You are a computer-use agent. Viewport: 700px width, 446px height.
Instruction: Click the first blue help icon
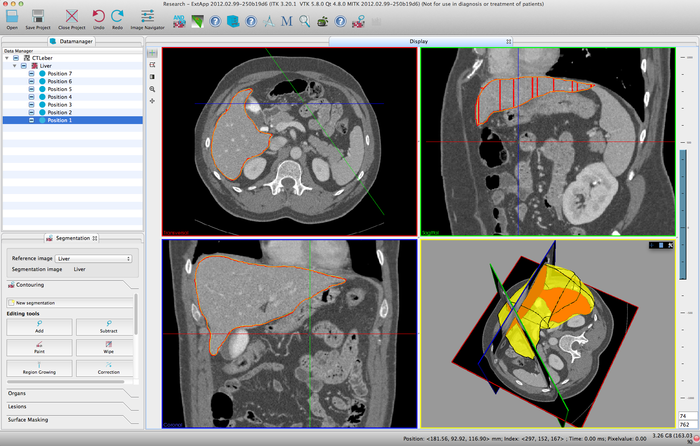pos(215,21)
